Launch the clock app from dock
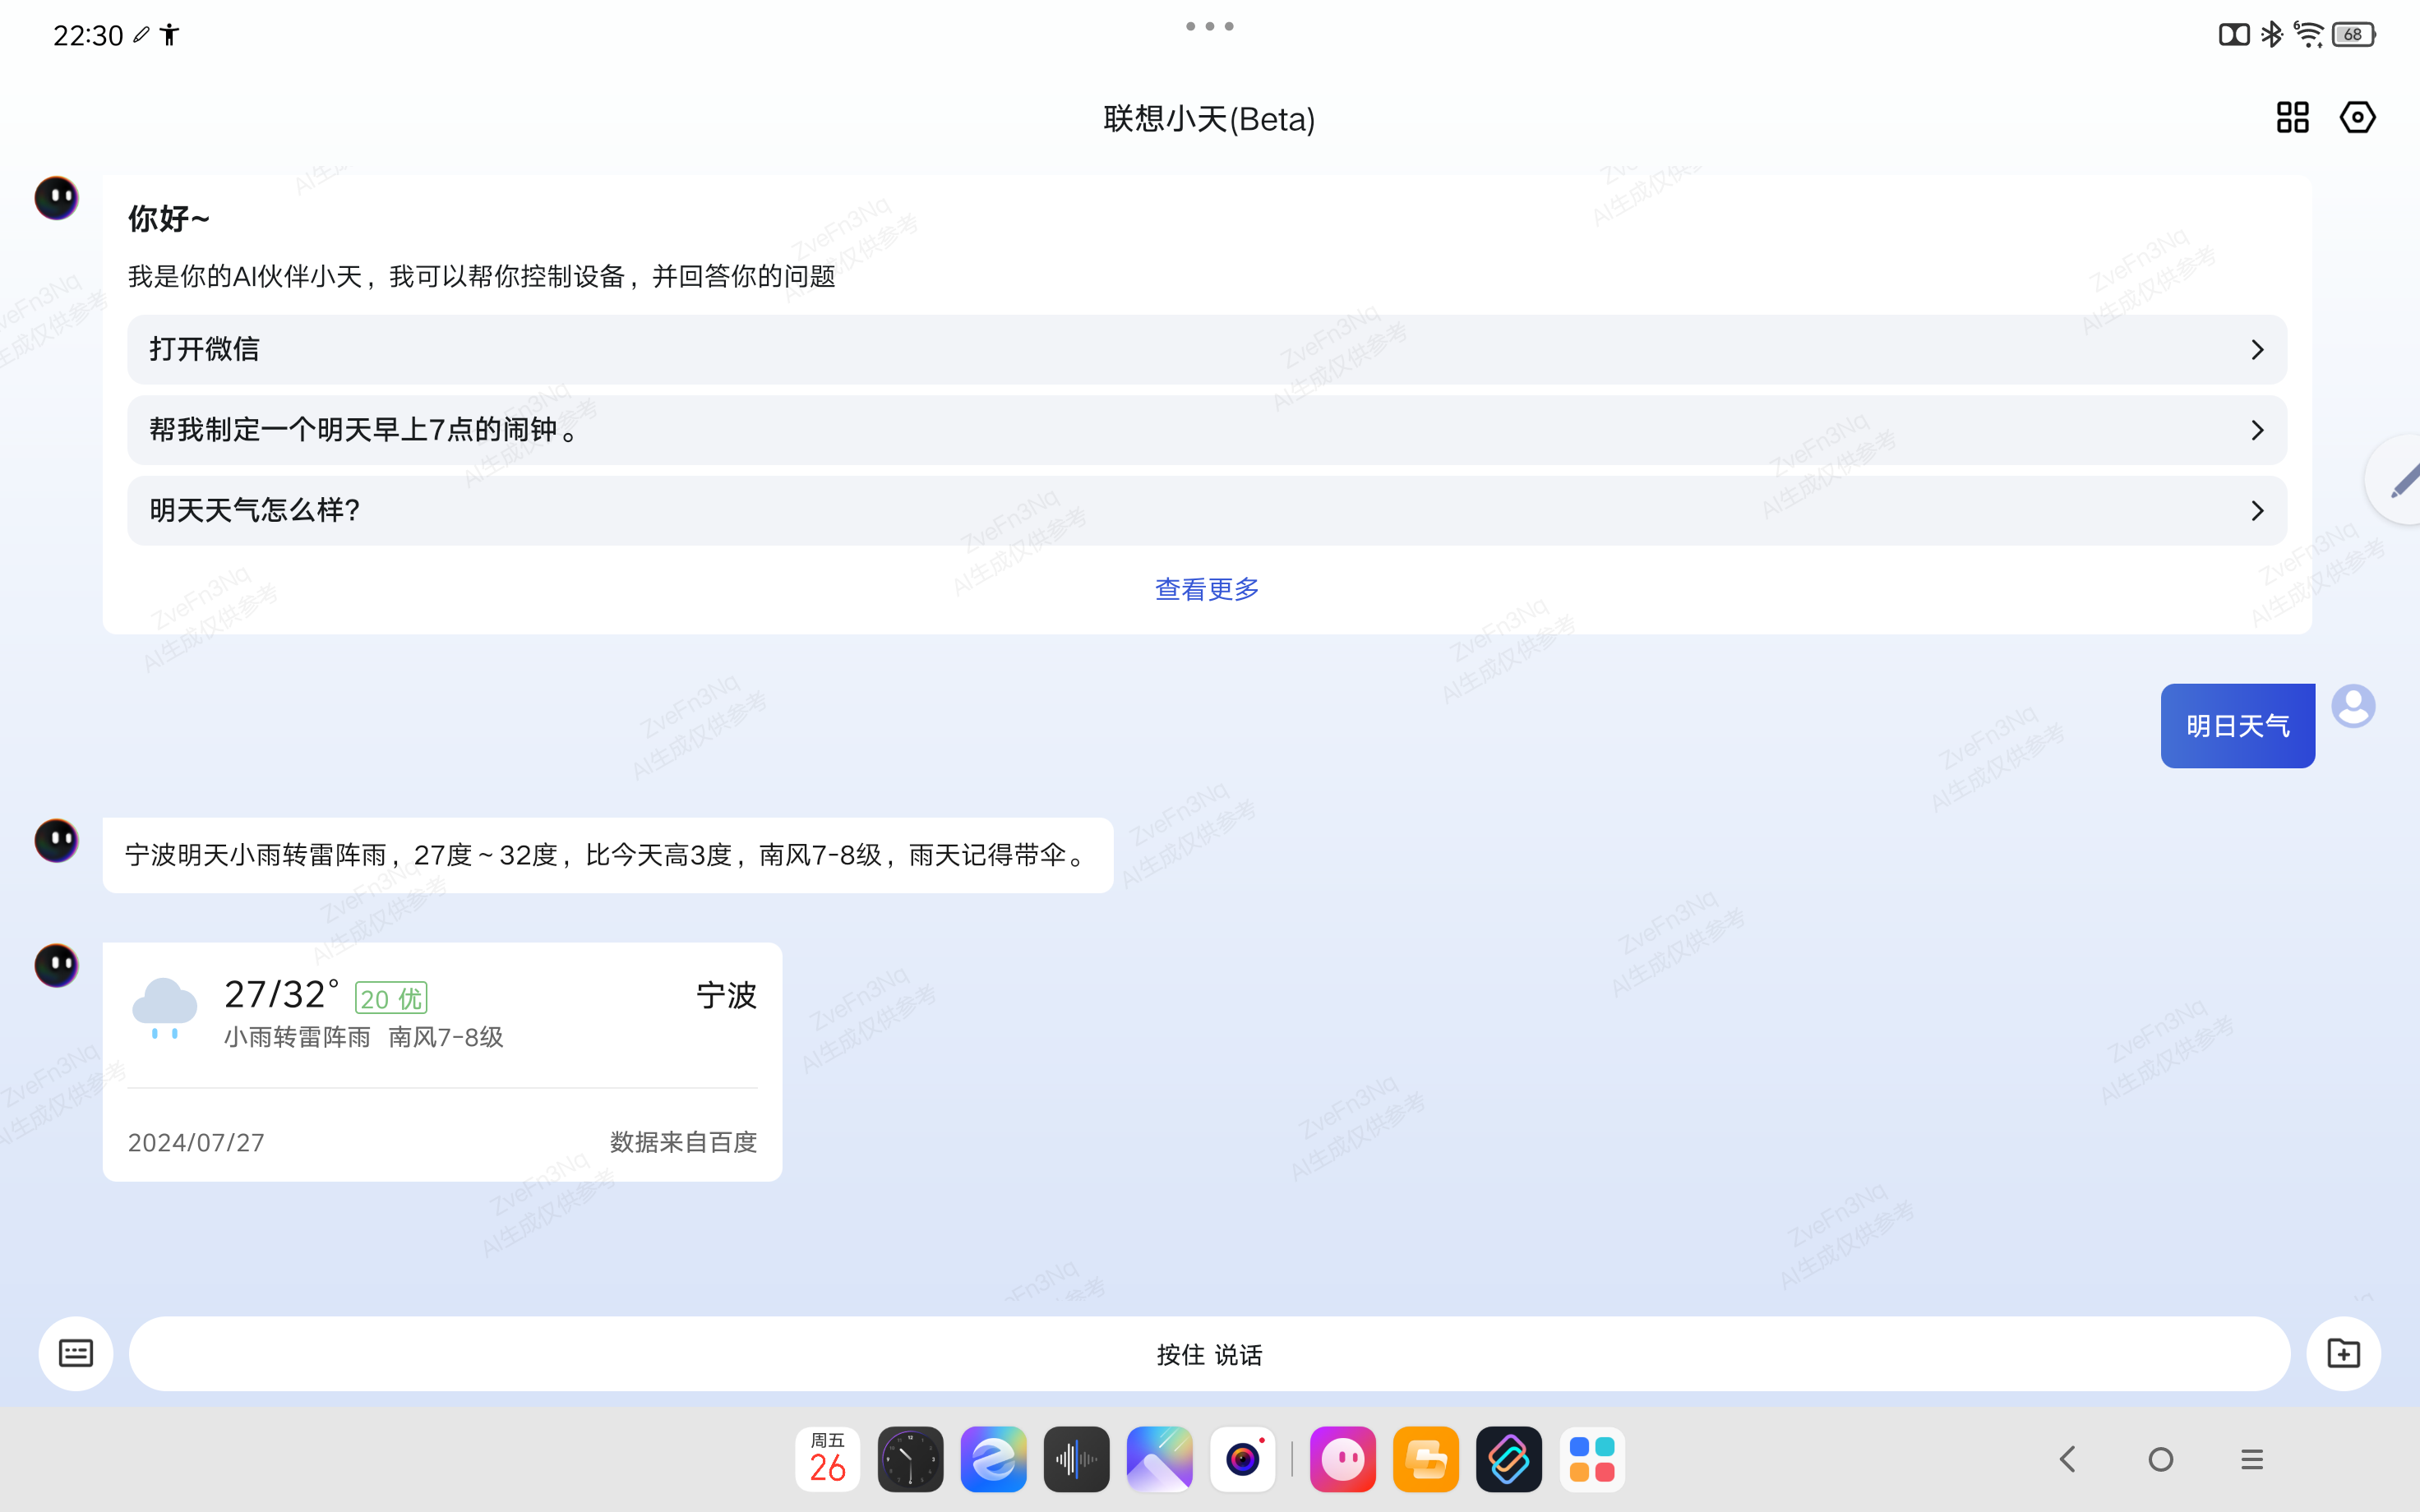 click(x=910, y=1459)
